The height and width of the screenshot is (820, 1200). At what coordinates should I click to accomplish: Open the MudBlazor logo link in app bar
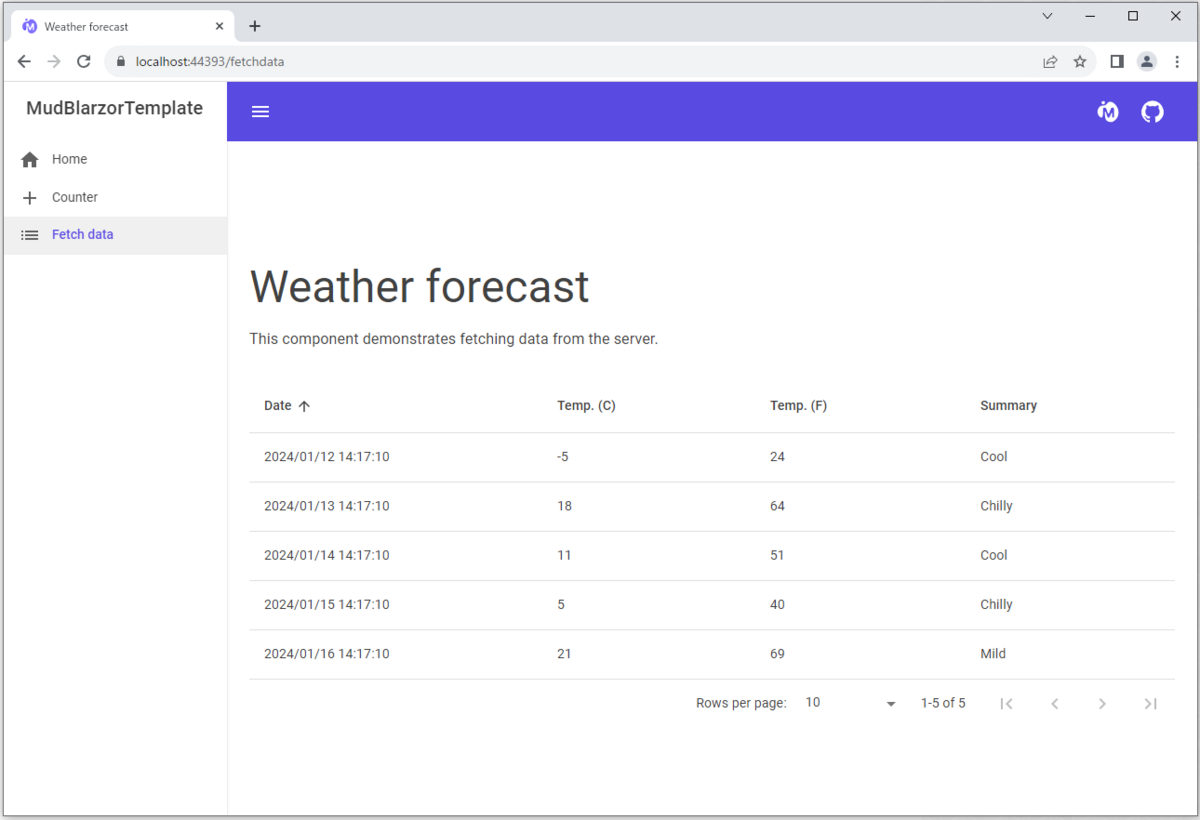(1108, 112)
